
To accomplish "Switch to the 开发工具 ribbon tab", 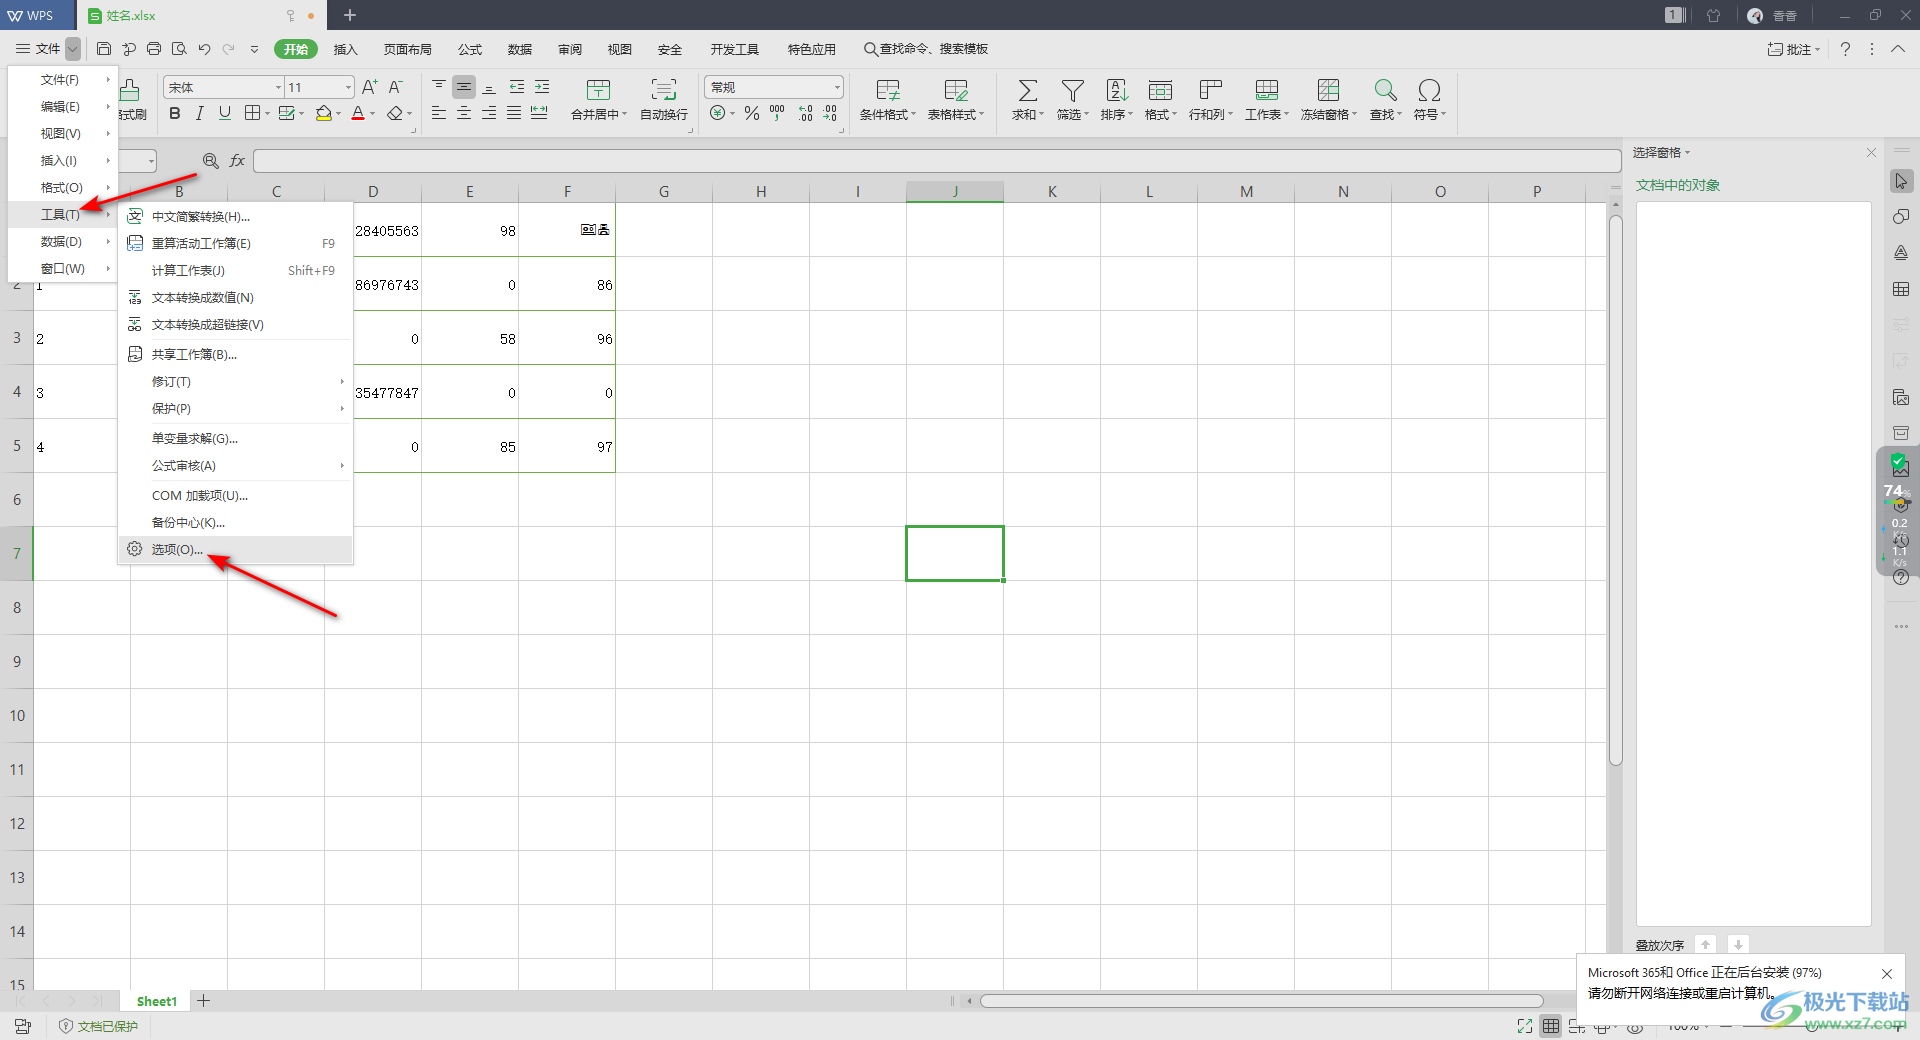I will [x=735, y=49].
